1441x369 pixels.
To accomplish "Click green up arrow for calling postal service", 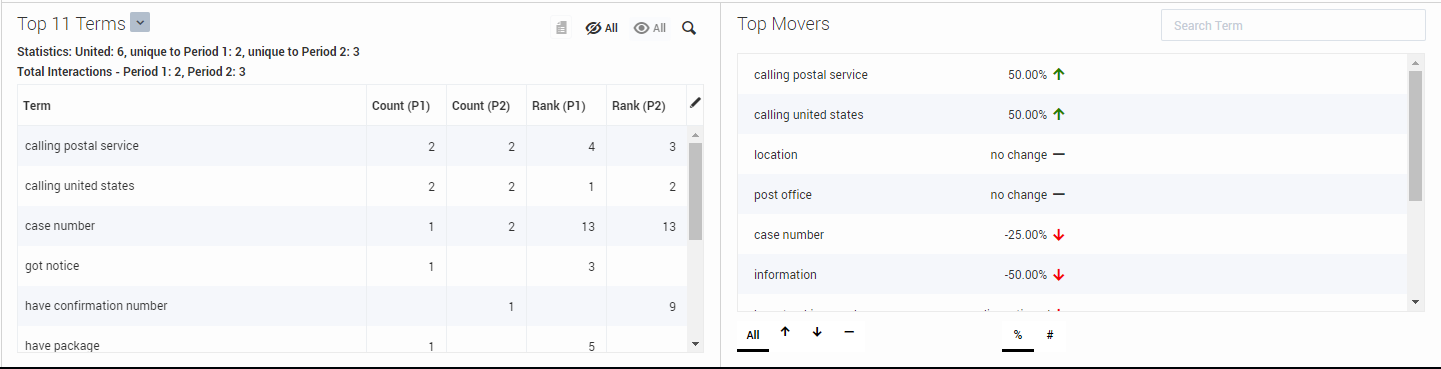I will pos(1059,74).
